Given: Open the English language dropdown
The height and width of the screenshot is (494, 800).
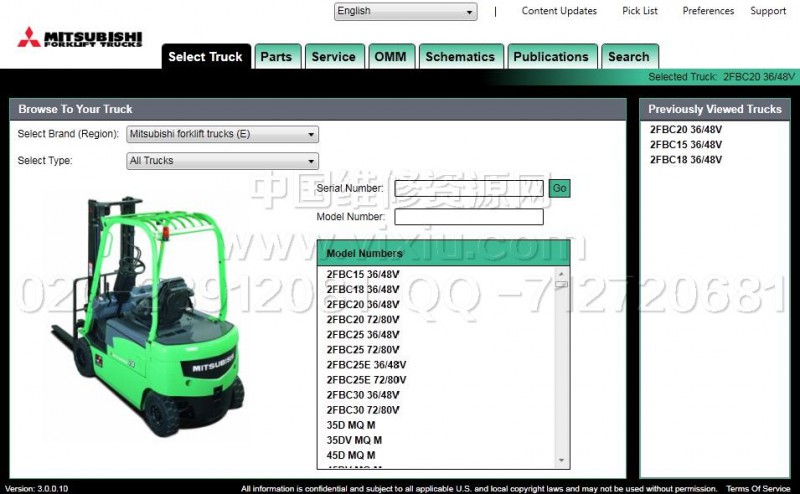Looking at the screenshot, I should (406, 11).
